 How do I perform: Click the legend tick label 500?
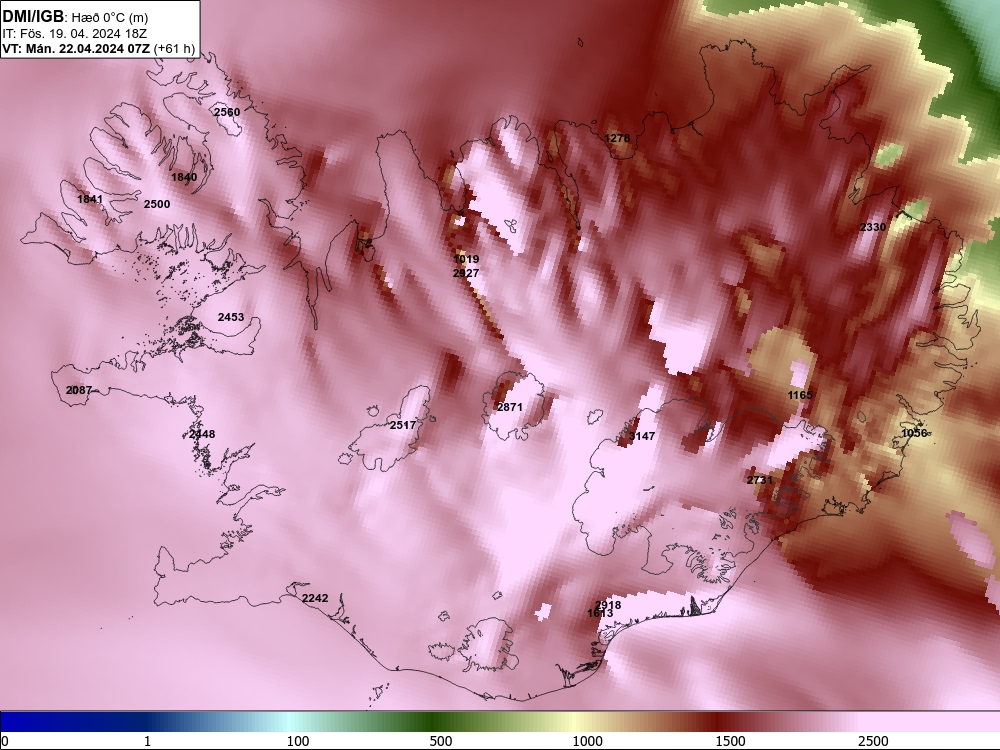(441, 741)
